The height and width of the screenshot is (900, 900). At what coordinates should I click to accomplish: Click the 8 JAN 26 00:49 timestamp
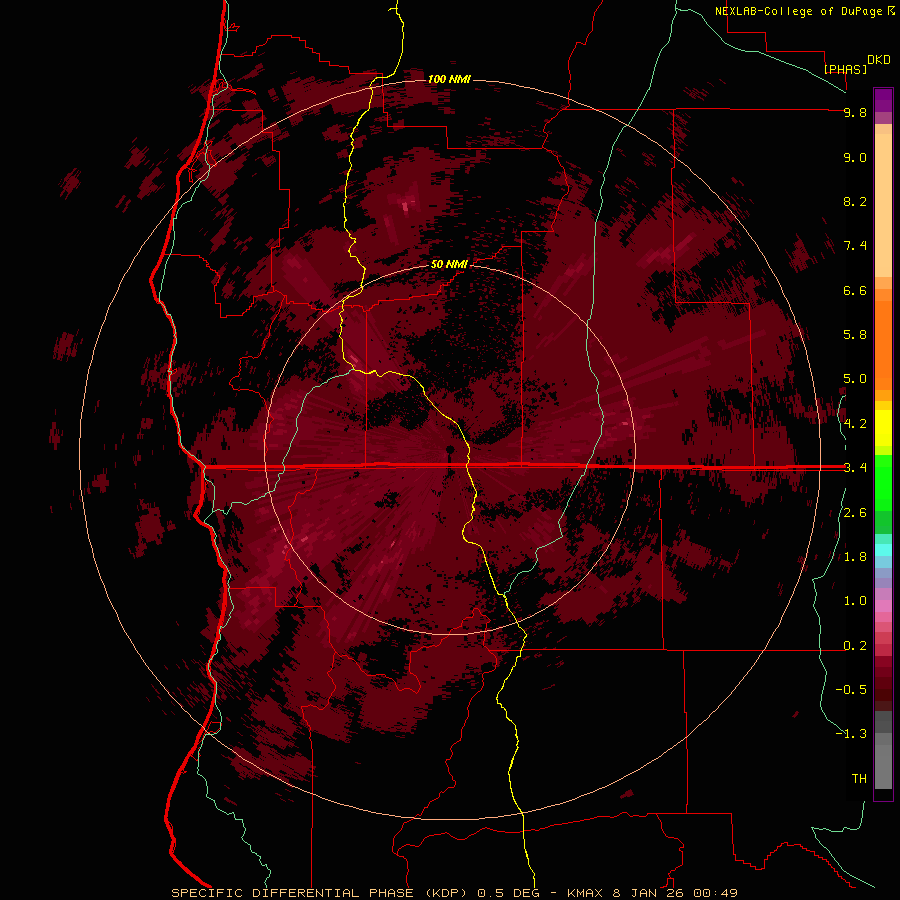tap(675, 893)
